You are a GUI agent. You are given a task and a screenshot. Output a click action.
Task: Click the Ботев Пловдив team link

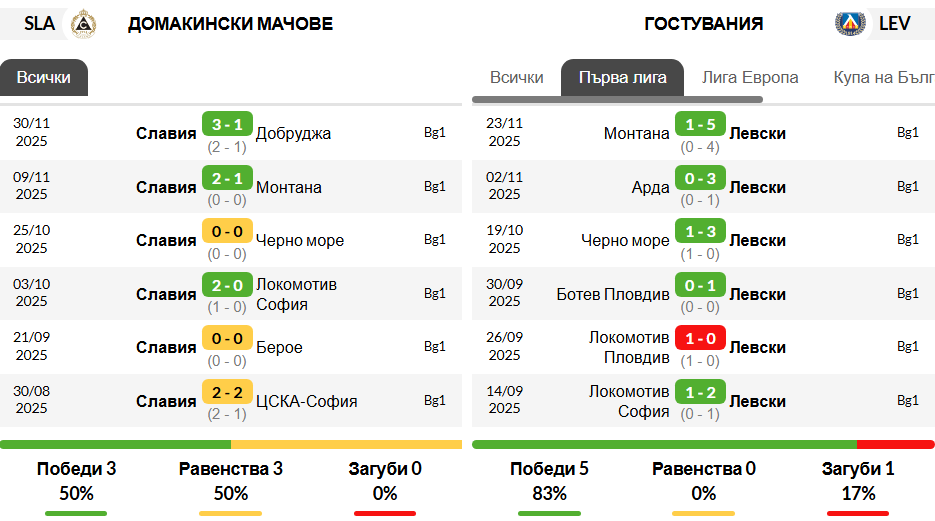pos(613,294)
